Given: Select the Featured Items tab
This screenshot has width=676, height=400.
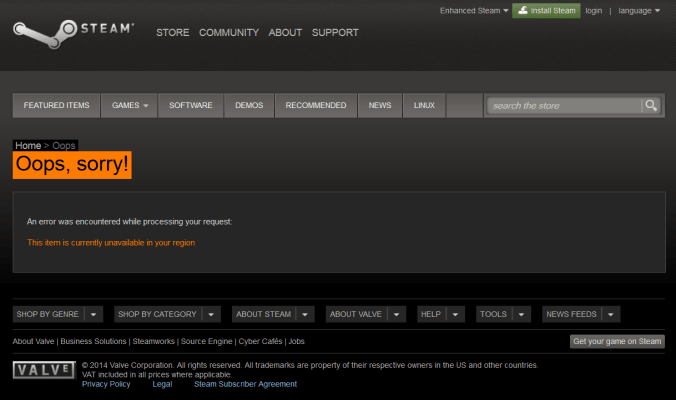Looking at the screenshot, I should 56,105.
